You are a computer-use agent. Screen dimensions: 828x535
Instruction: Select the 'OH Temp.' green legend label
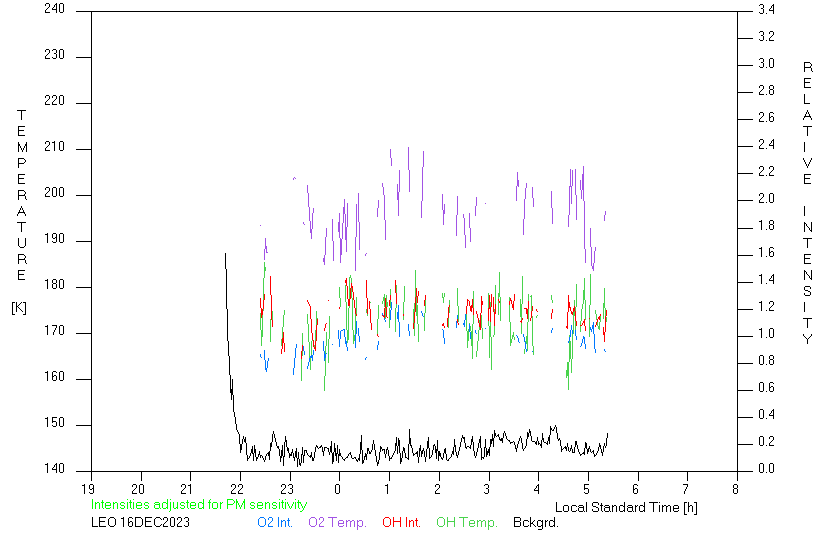[x=467, y=522]
